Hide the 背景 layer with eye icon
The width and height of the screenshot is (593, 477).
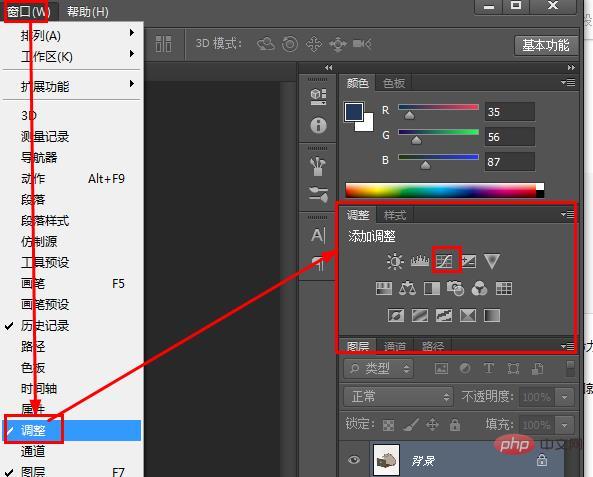point(354,460)
